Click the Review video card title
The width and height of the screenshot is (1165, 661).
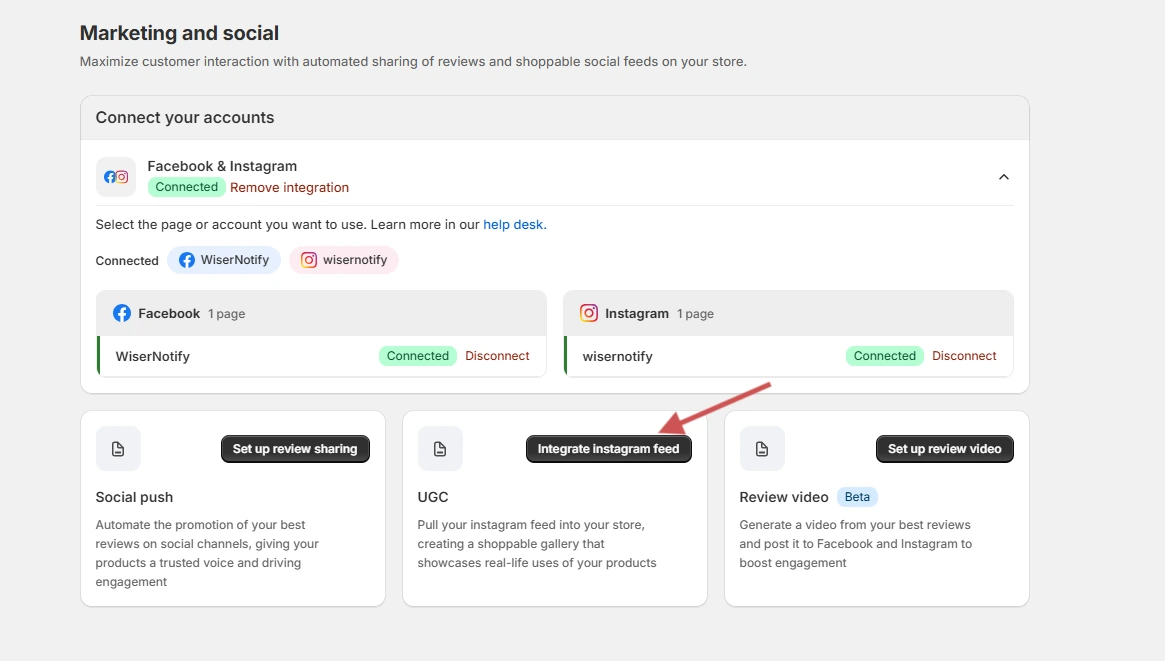(x=784, y=497)
